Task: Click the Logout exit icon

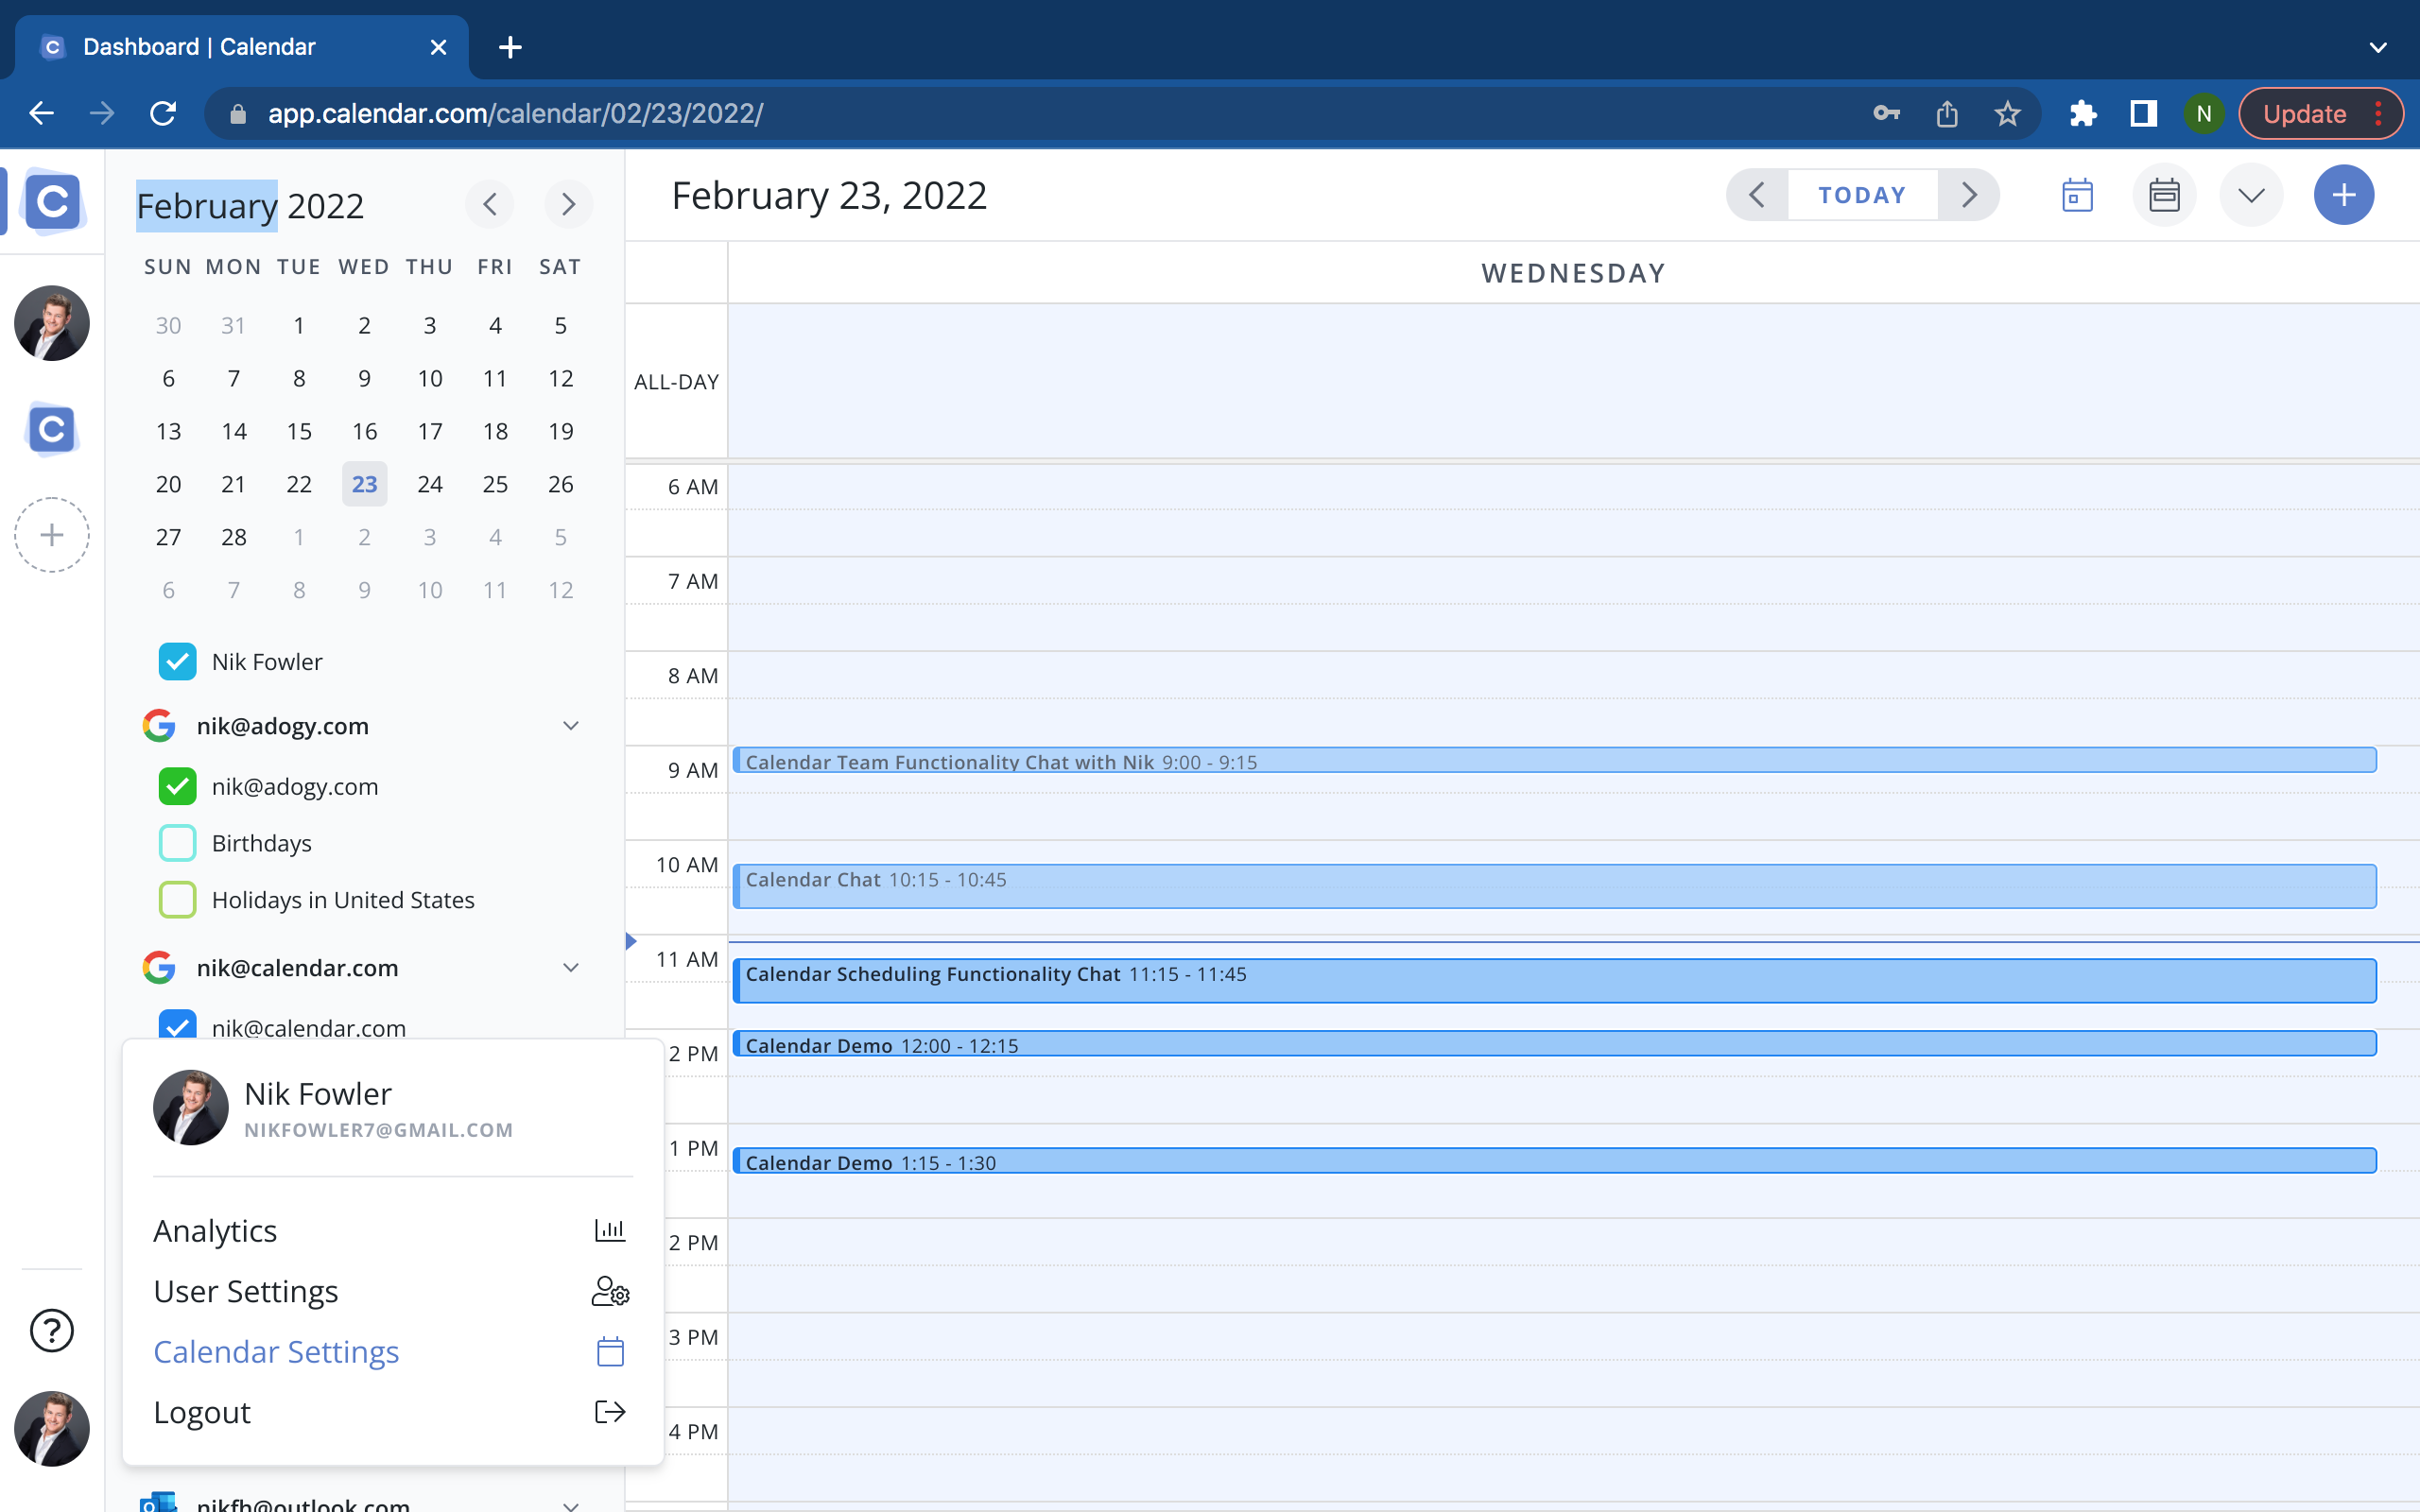Action: (x=609, y=1411)
